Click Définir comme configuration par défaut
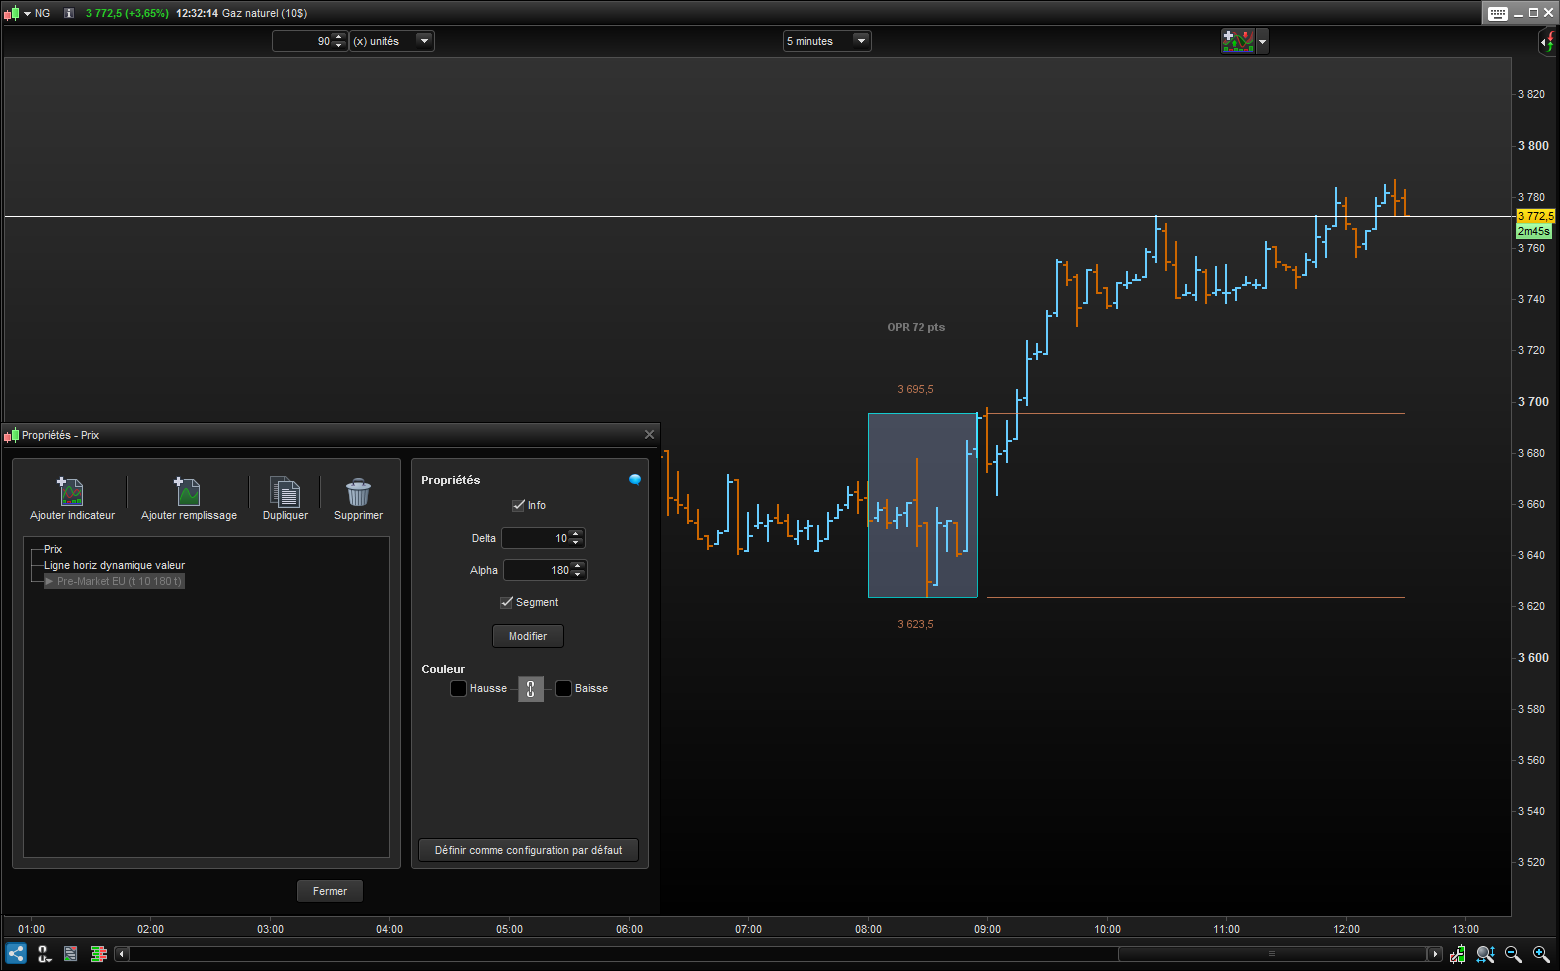Screen dimensions: 1560x971 528,850
